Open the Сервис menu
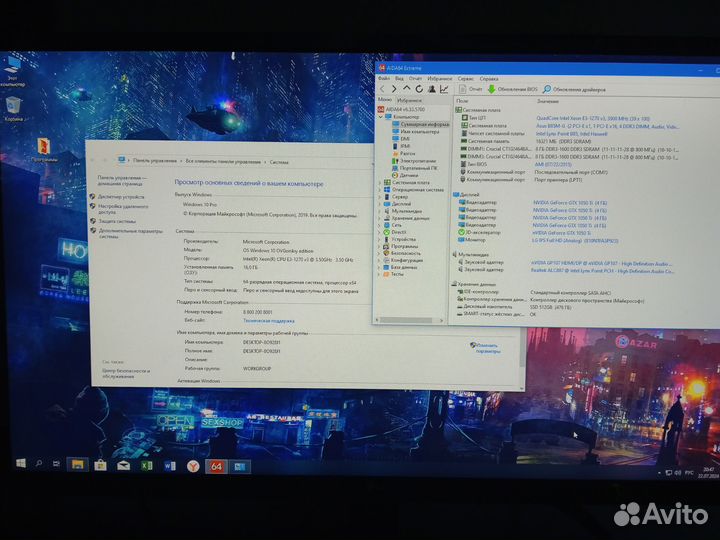This screenshot has height=540, width=720. click(466, 79)
